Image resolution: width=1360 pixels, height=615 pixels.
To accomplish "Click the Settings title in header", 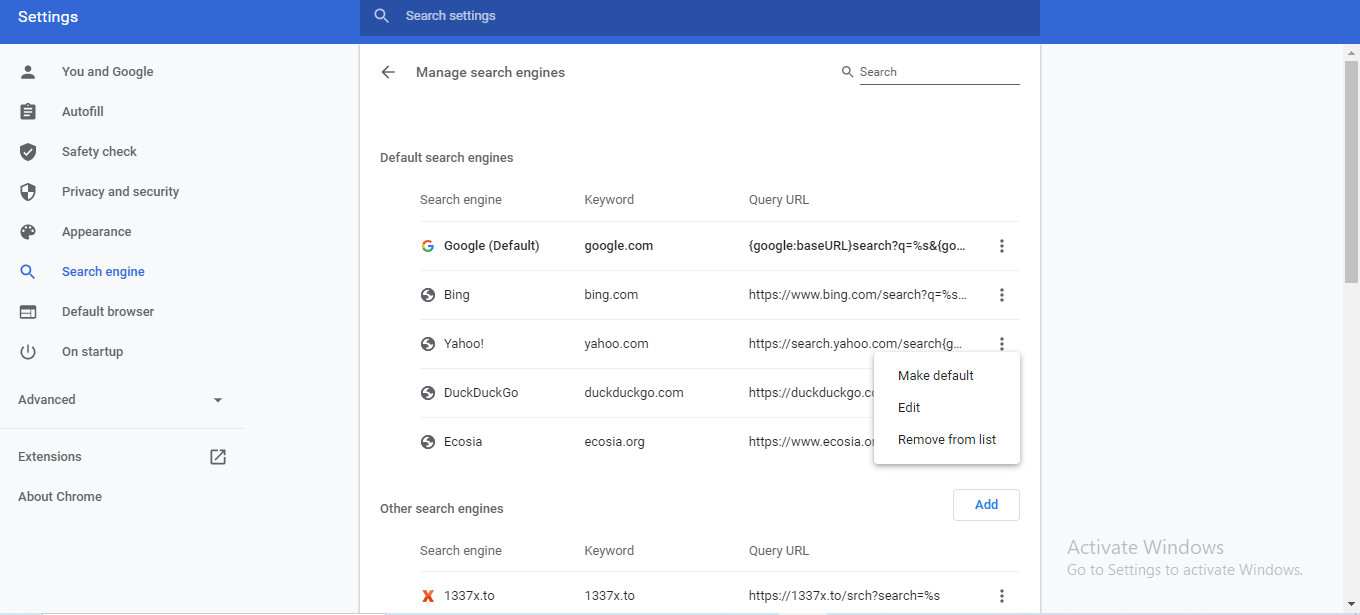I will click(x=48, y=17).
